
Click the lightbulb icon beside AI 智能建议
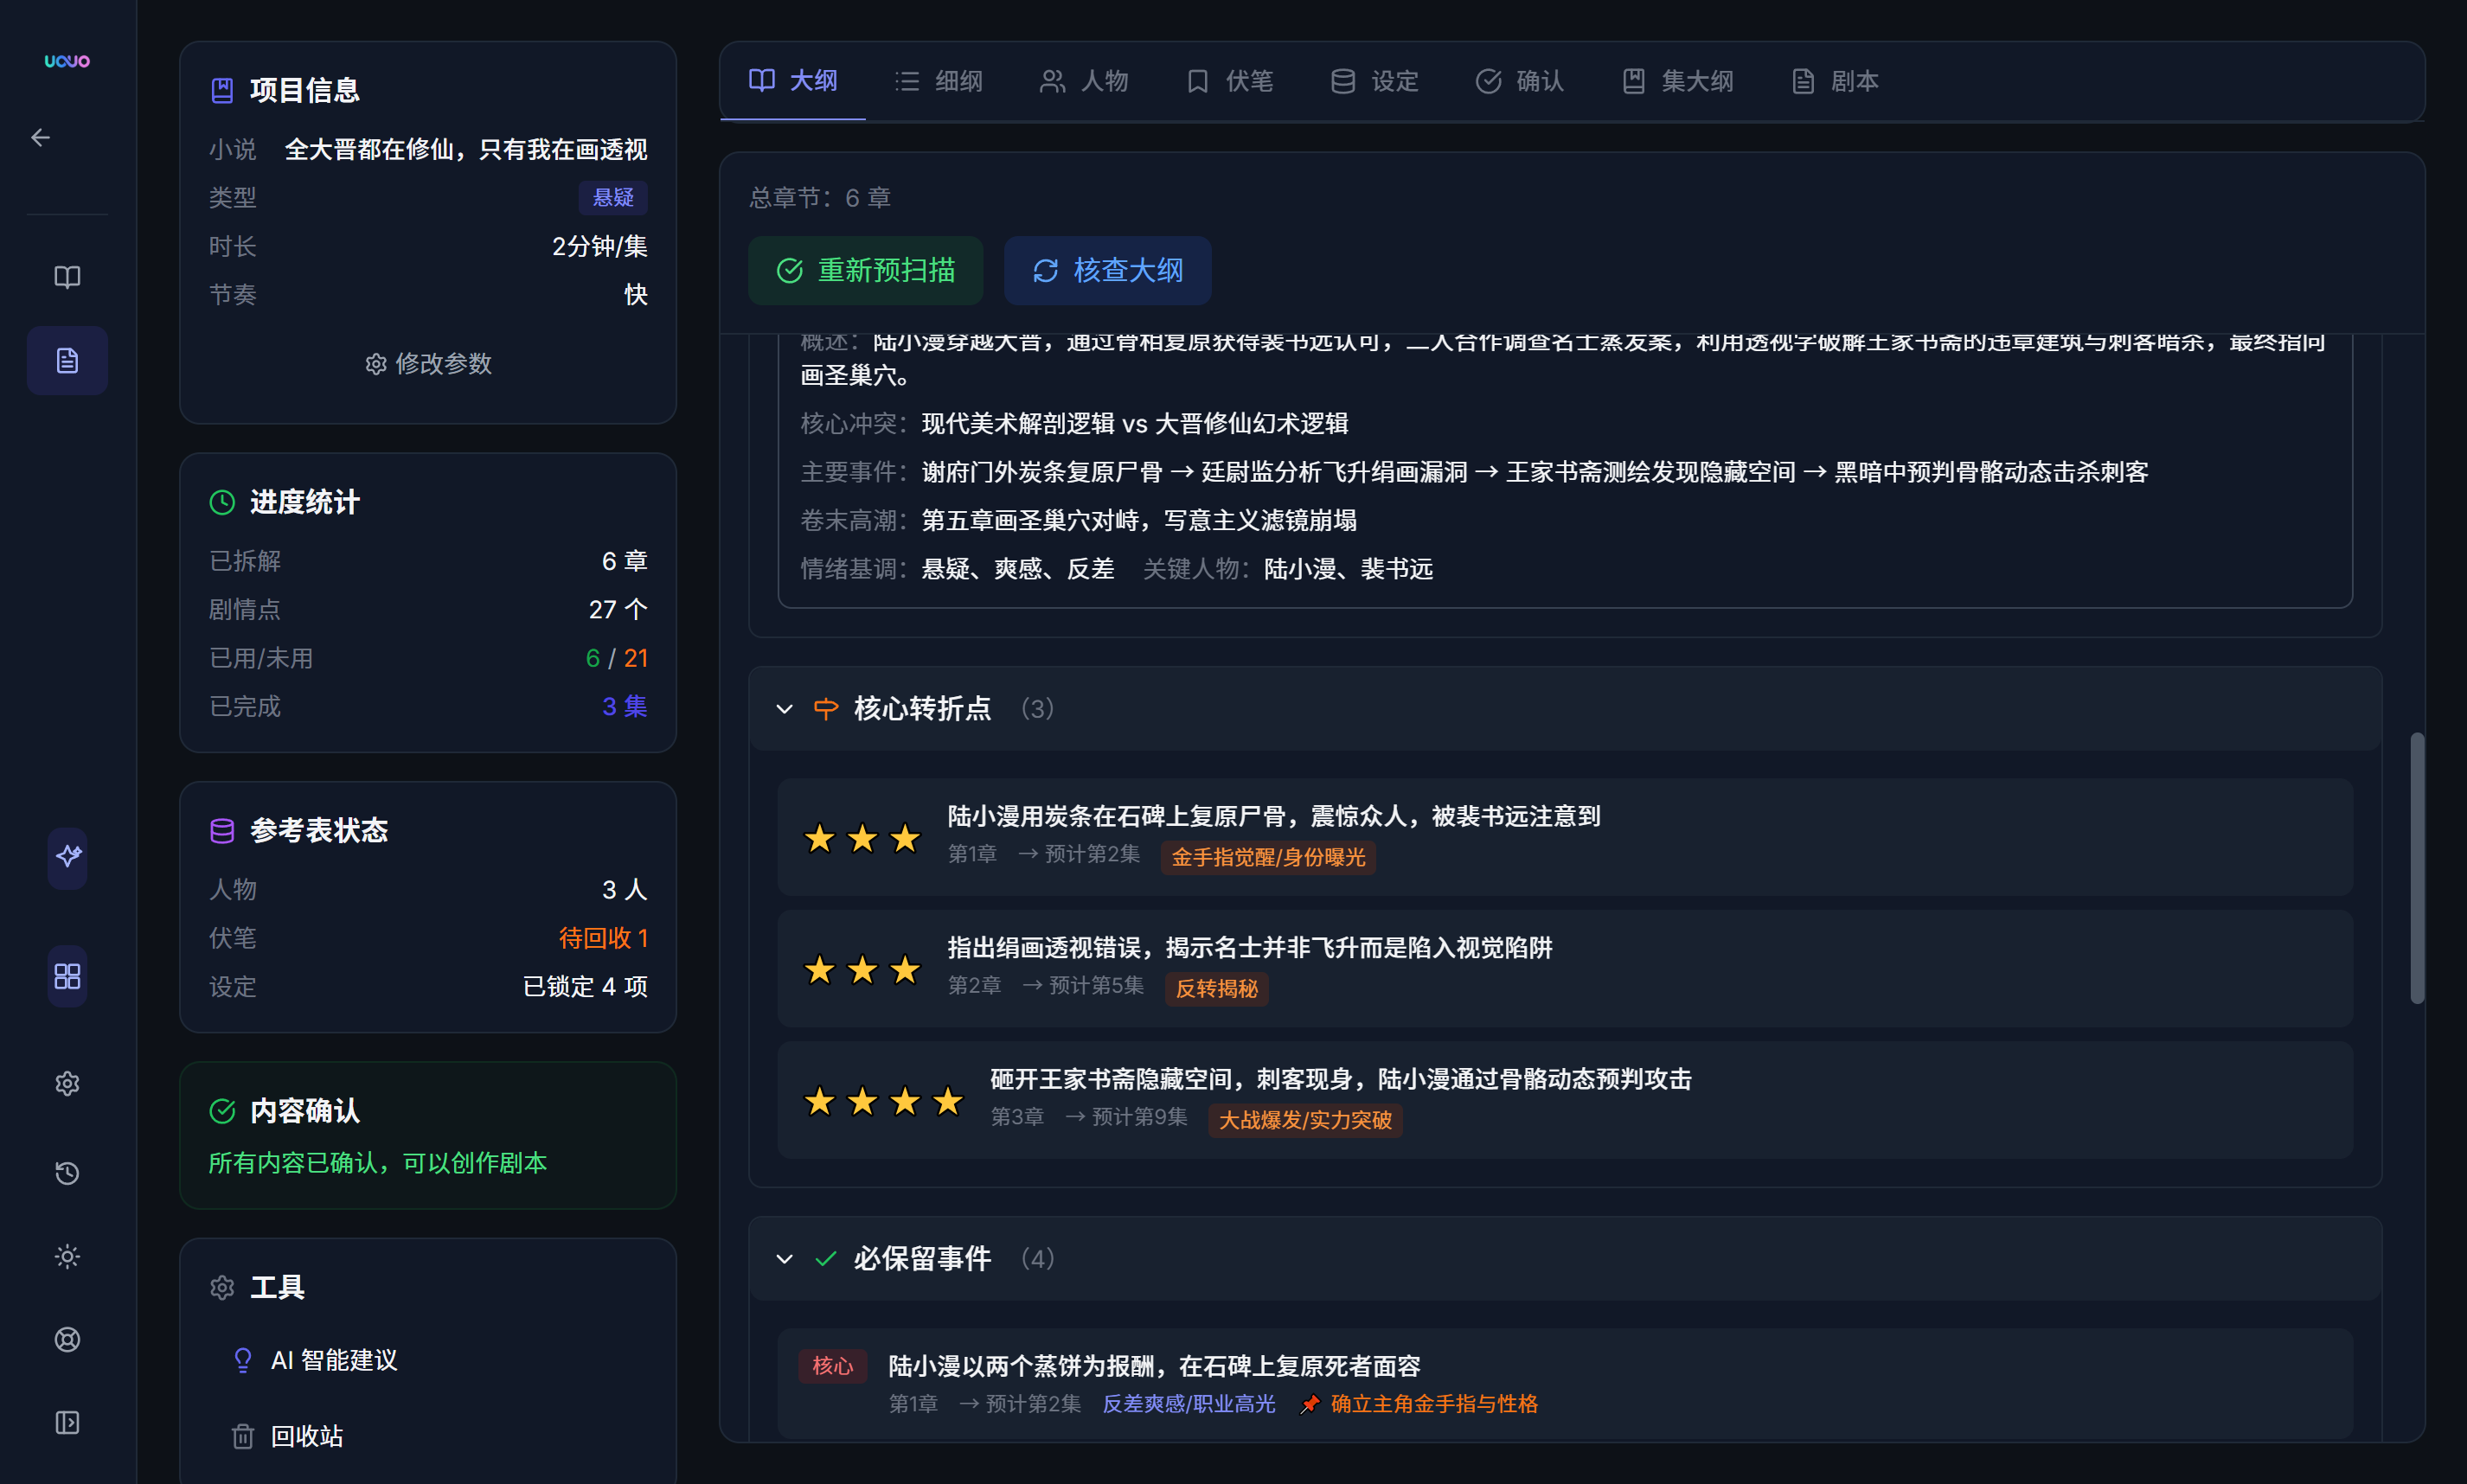[x=243, y=1360]
